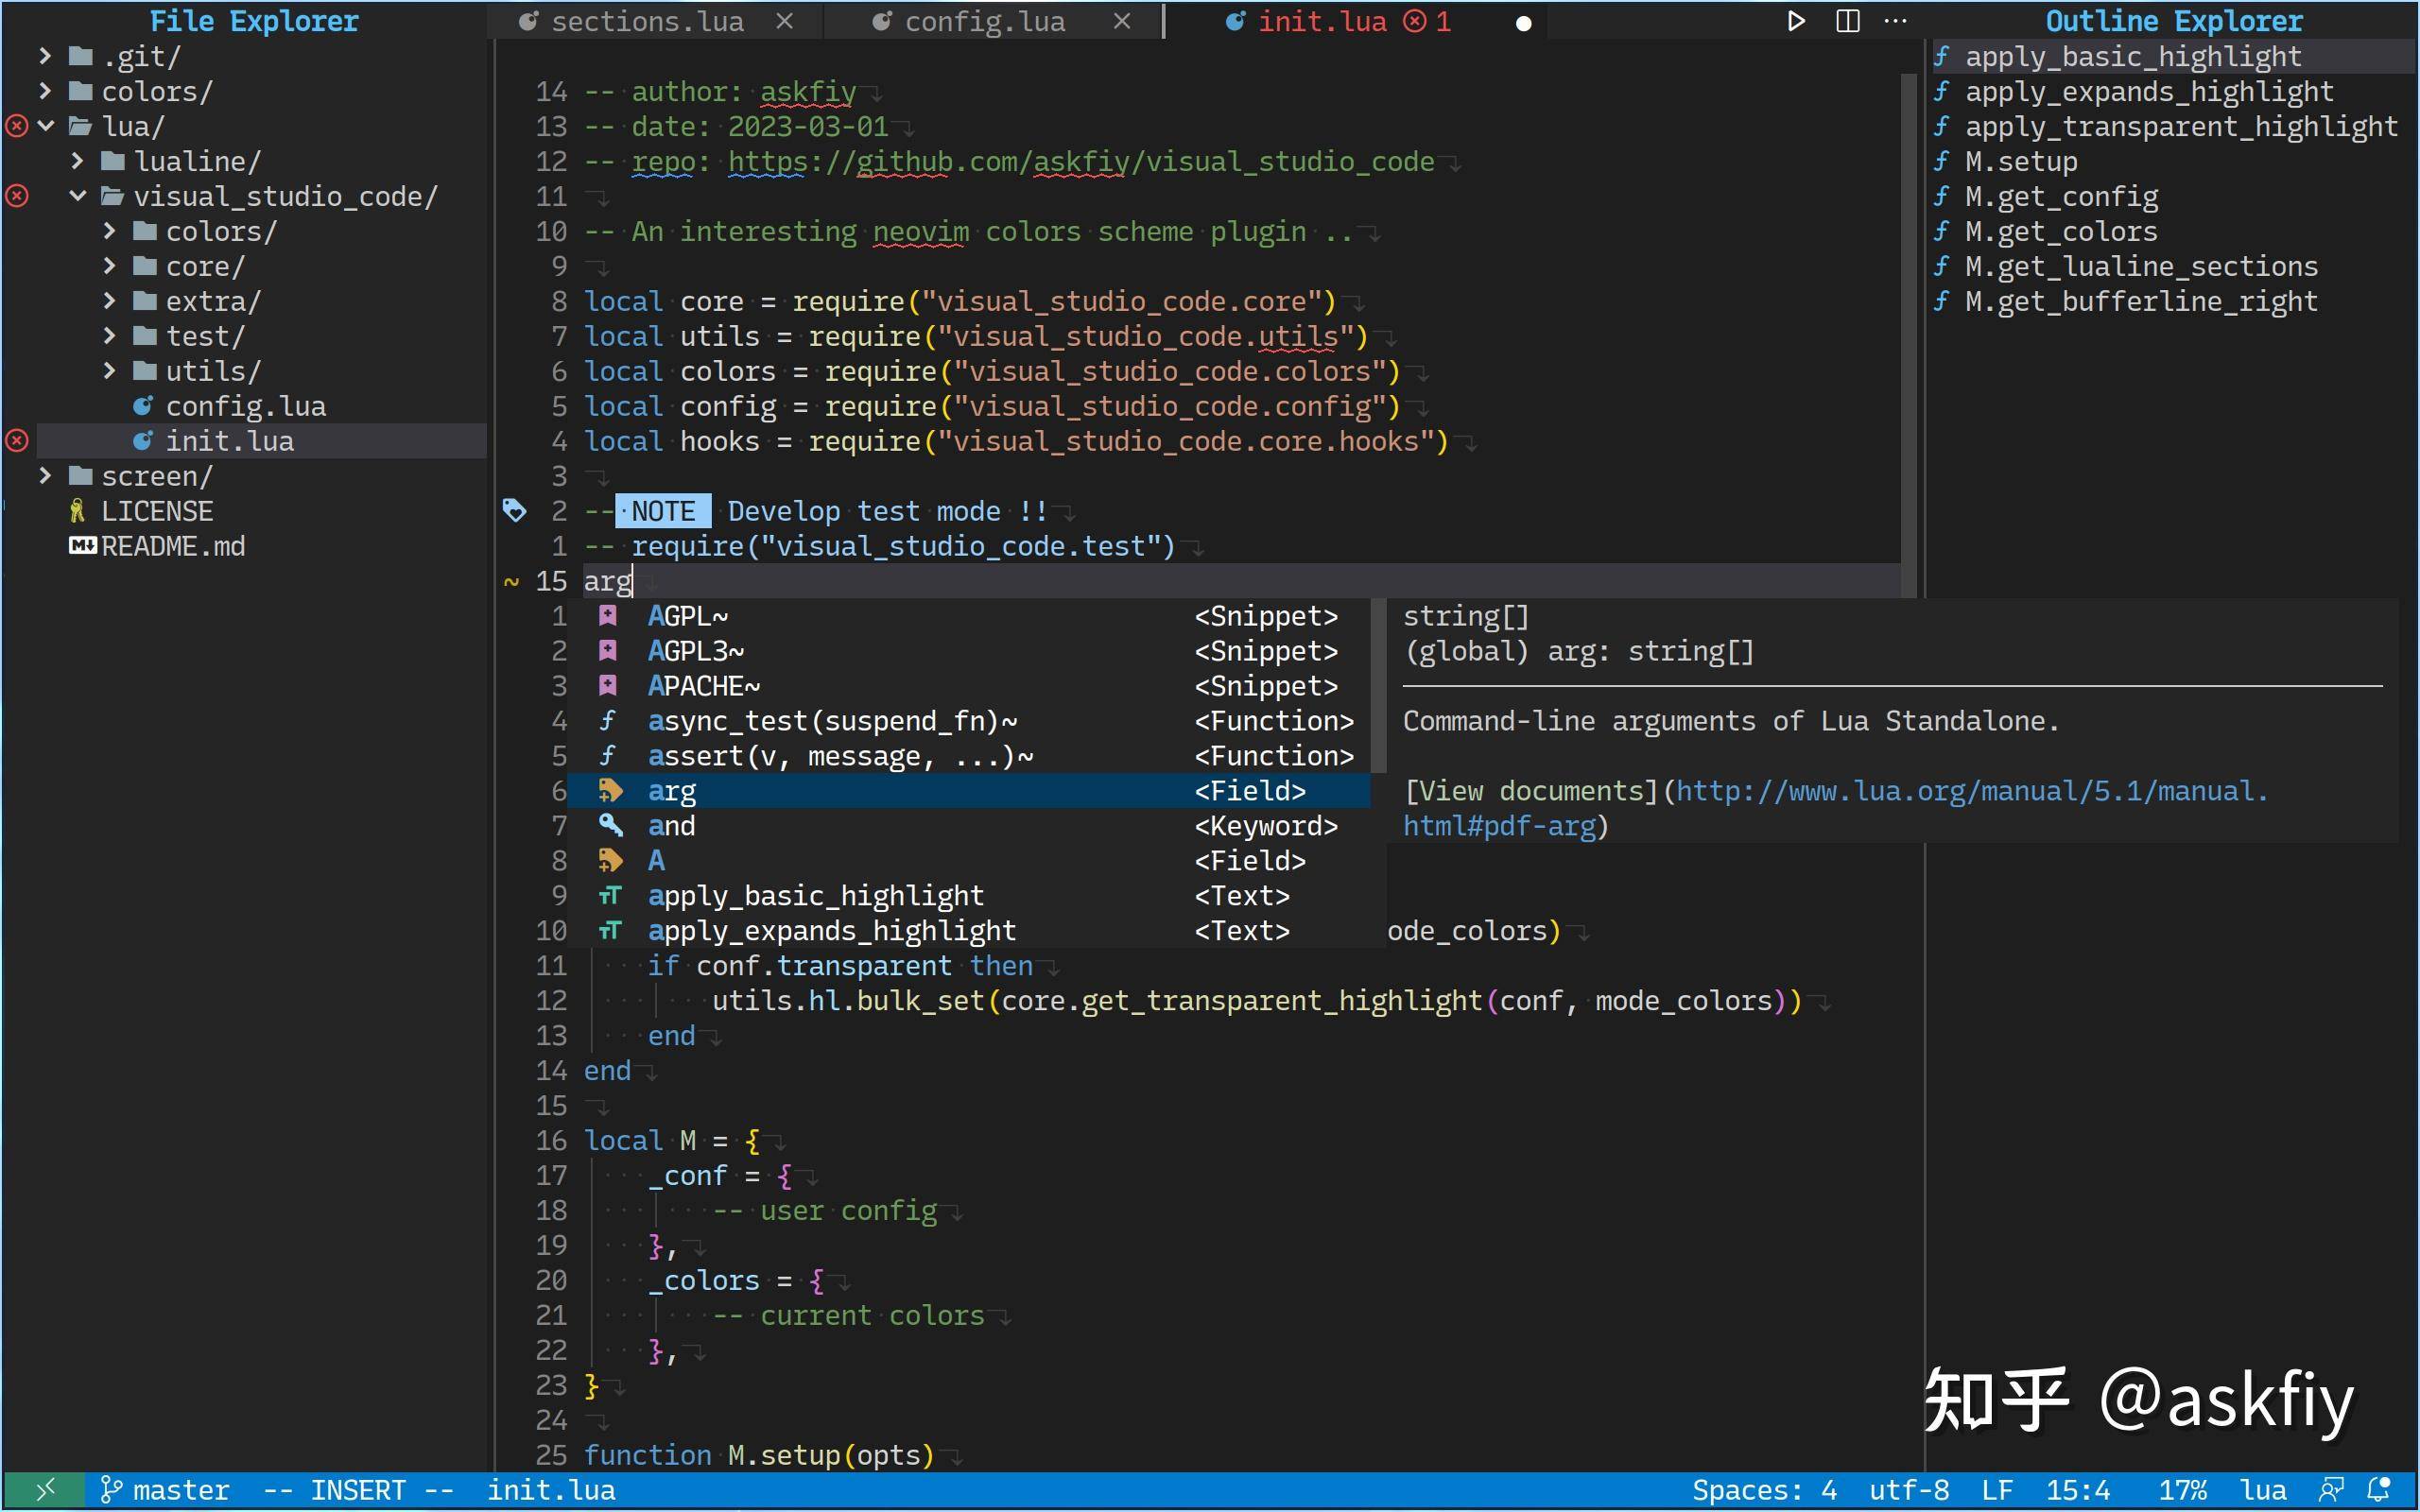Screen dimensions: 2420x1512
Task: Click the error icon beside lua/ folder
Action: [17, 126]
